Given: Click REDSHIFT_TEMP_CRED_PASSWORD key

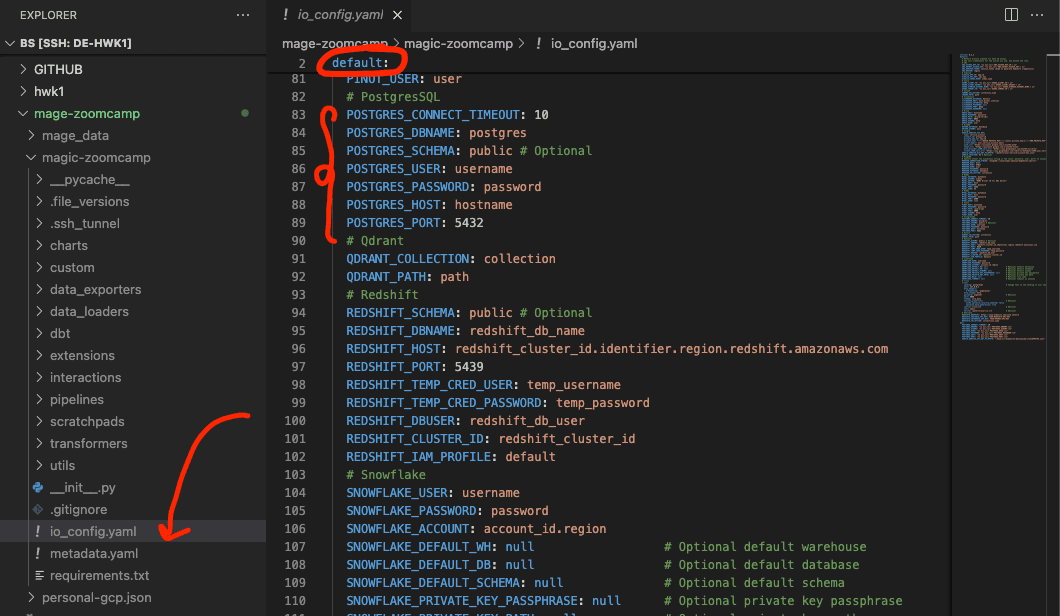Looking at the screenshot, I should (x=443, y=403).
